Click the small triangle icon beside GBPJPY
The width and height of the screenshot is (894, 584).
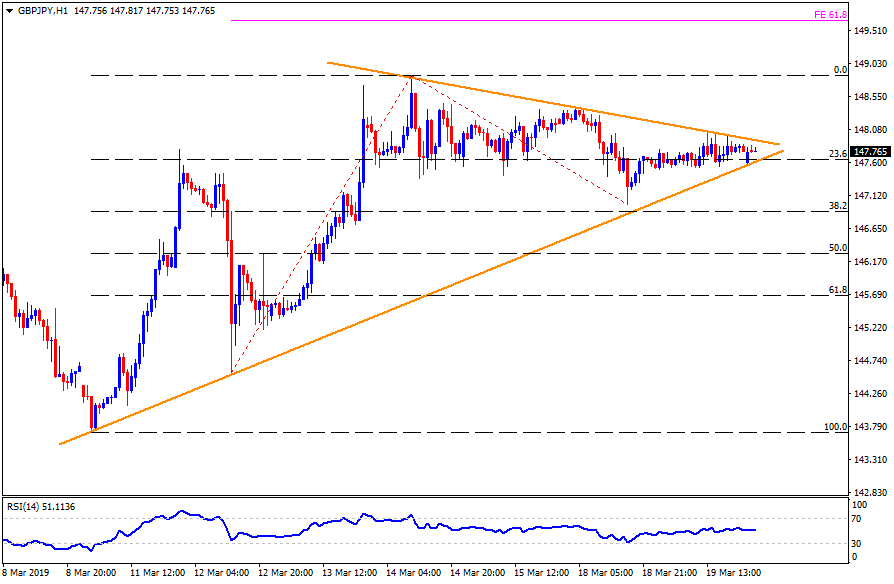[6, 10]
